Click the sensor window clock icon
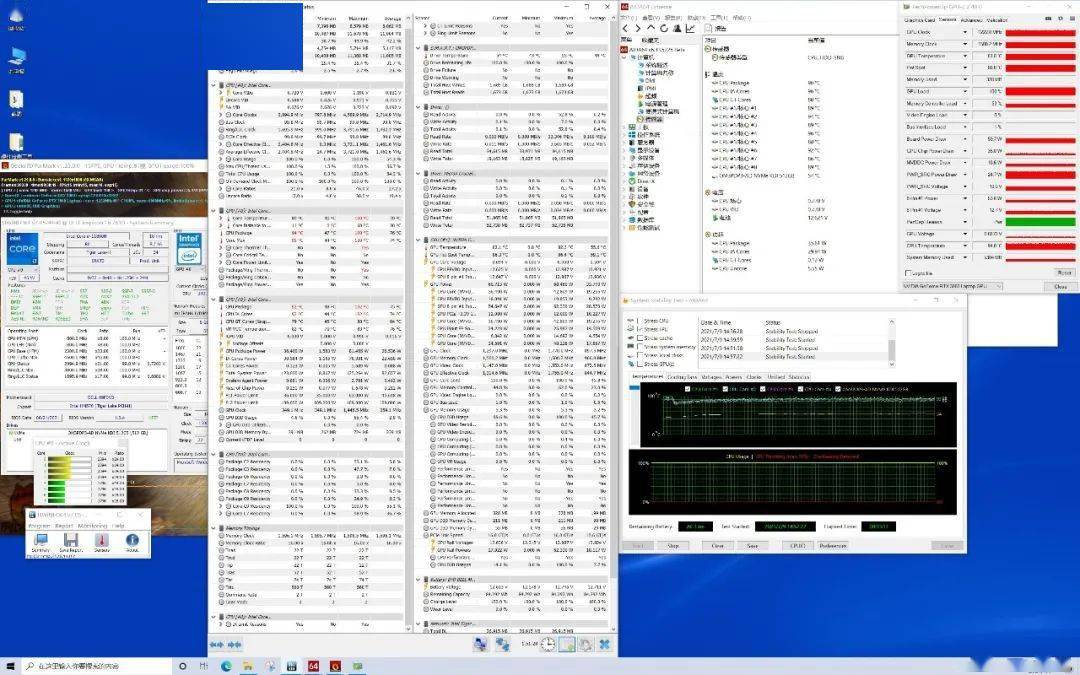The width and height of the screenshot is (1080, 675). click(548, 644)
